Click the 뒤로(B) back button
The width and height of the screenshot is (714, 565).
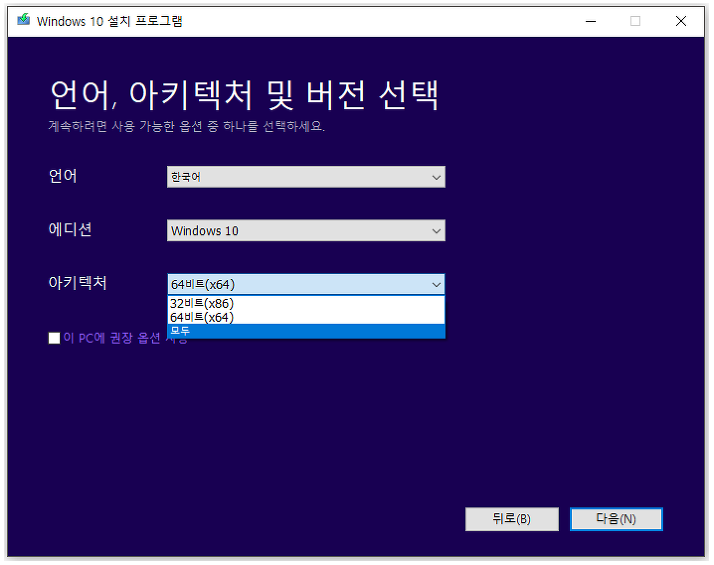tap(511, 519)
